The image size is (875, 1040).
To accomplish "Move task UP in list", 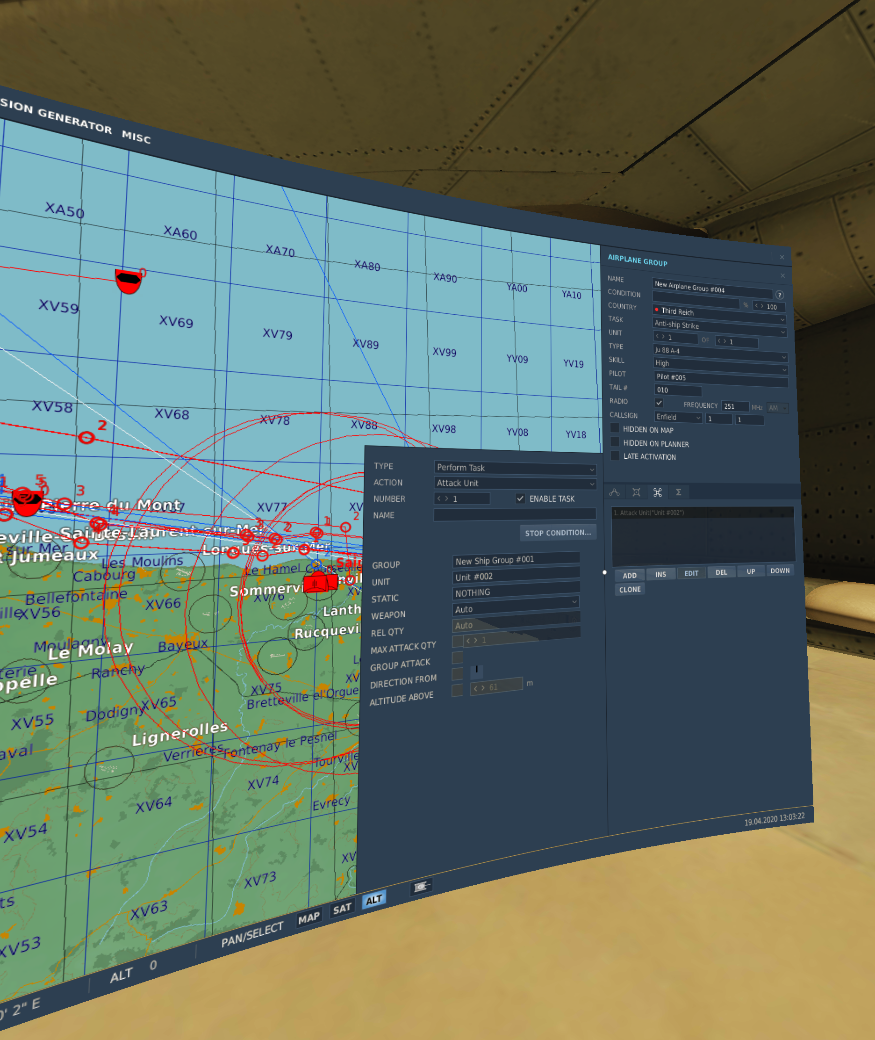I will [751, 571].
